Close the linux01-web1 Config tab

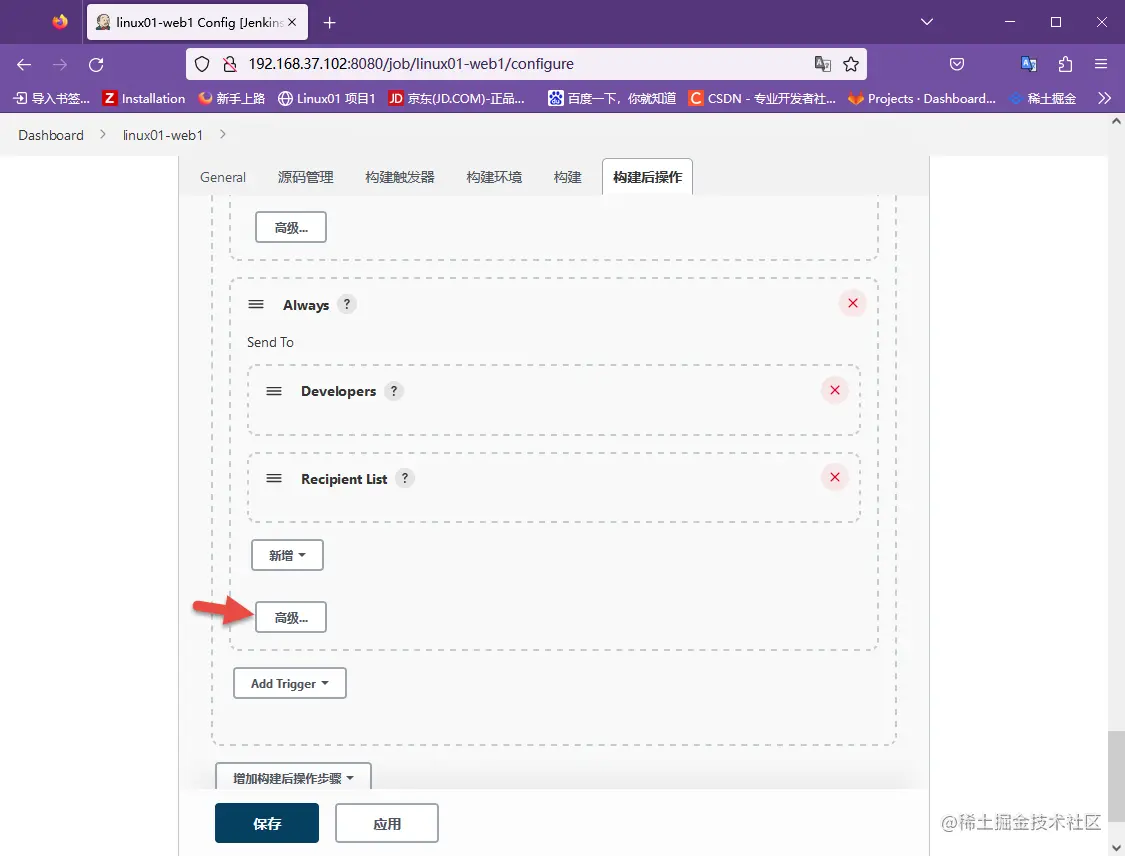click(292, 22)
